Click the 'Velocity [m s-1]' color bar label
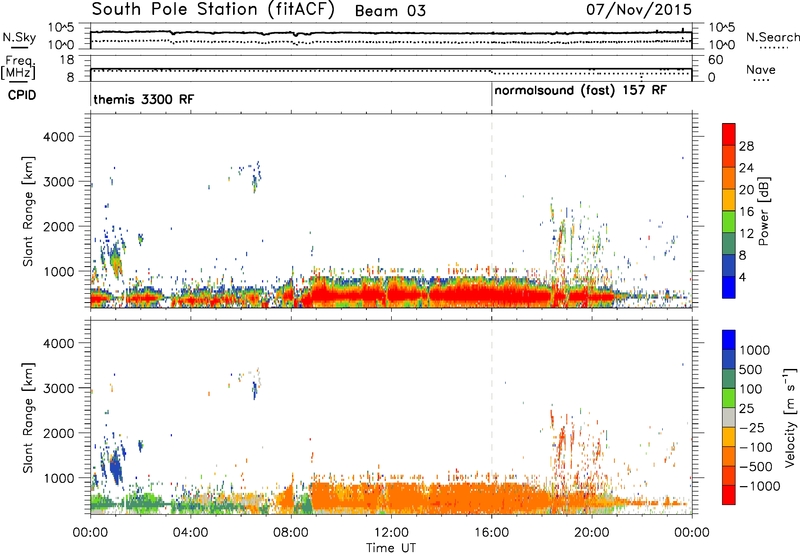The width and height of the screenshot is (800, 554). click(x=790, y=417)
